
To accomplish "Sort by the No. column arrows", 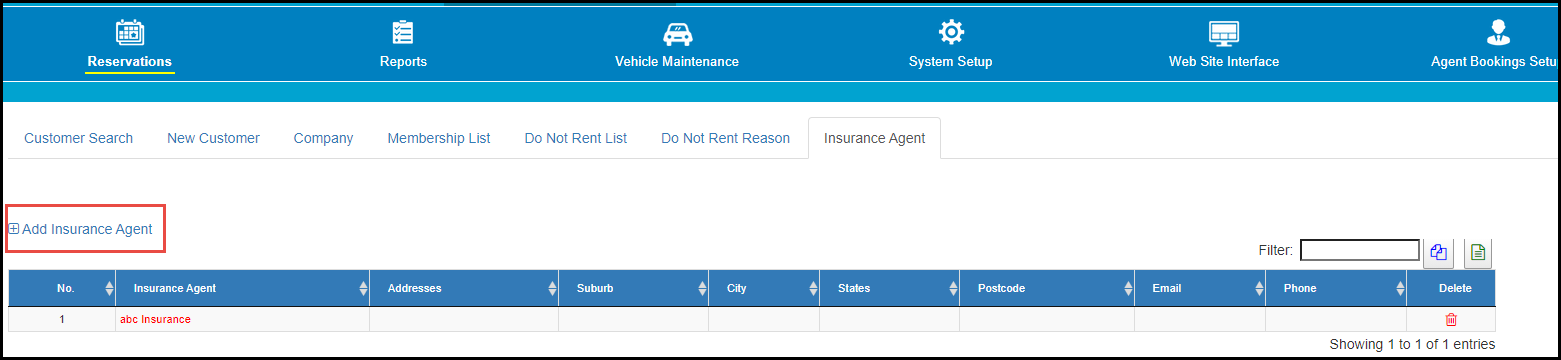I will click(x=109, y=288).
